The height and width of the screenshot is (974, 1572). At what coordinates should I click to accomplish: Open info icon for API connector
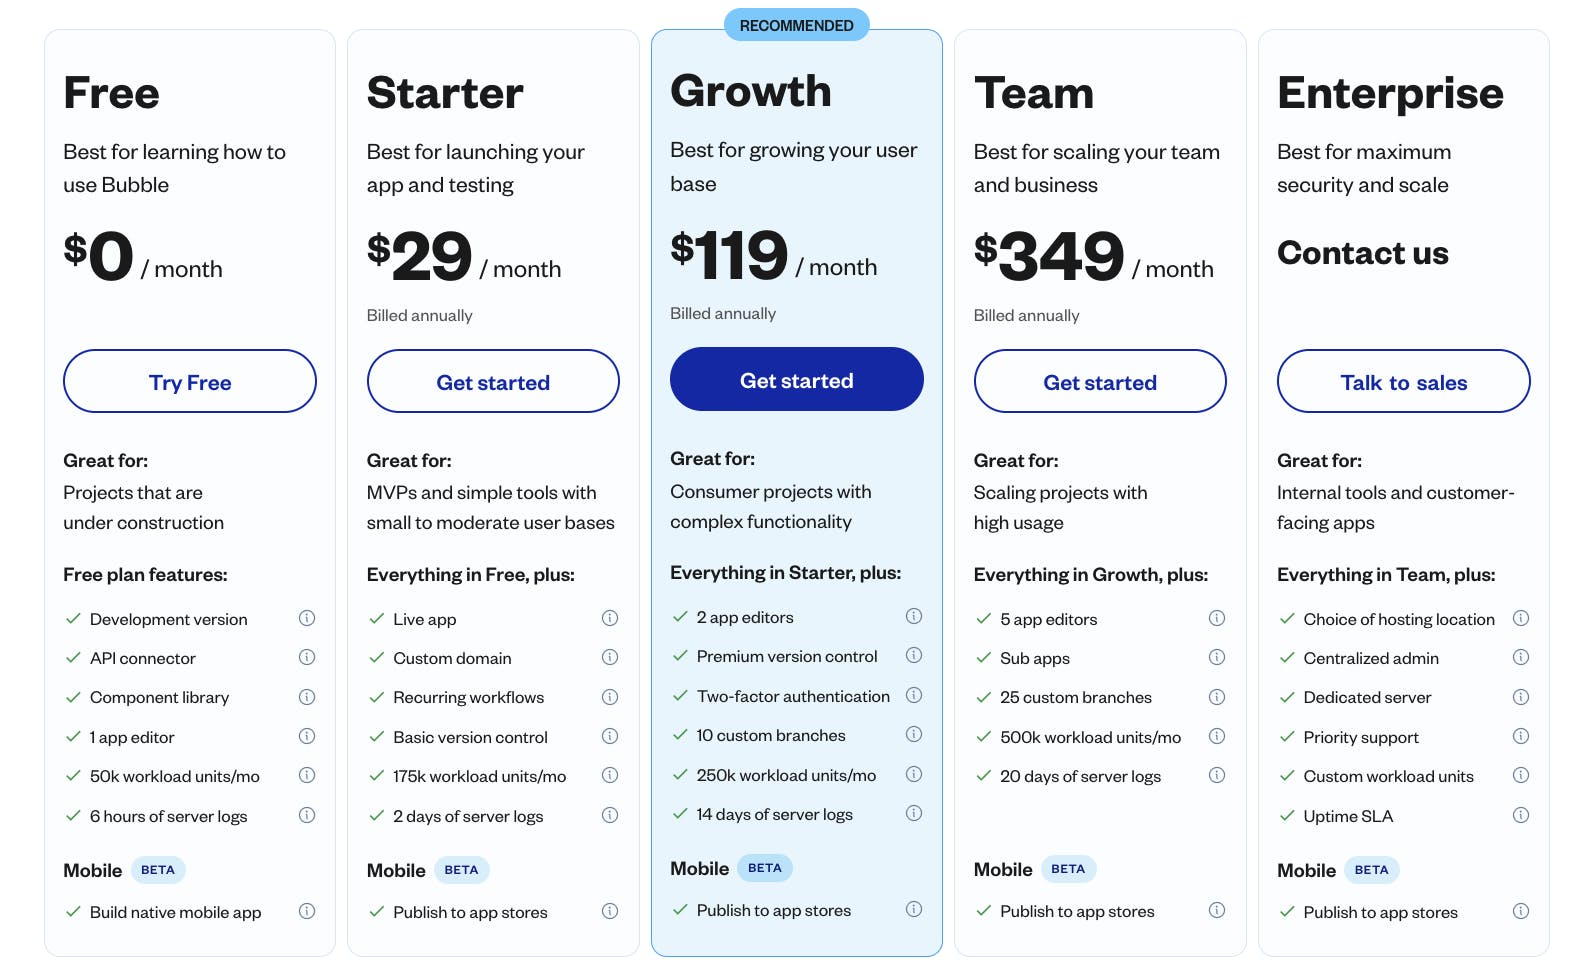[x=307, y=657]
